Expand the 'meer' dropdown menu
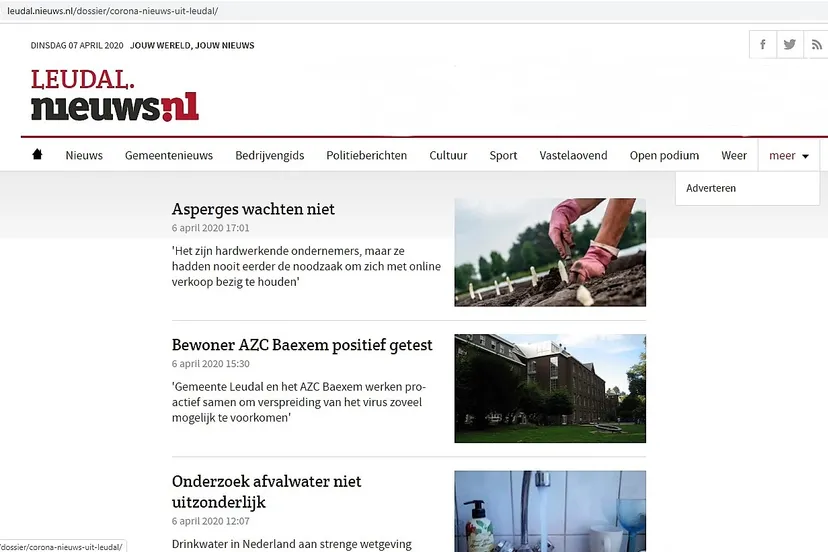Screen dimensions: 828x552 [788, 156]
